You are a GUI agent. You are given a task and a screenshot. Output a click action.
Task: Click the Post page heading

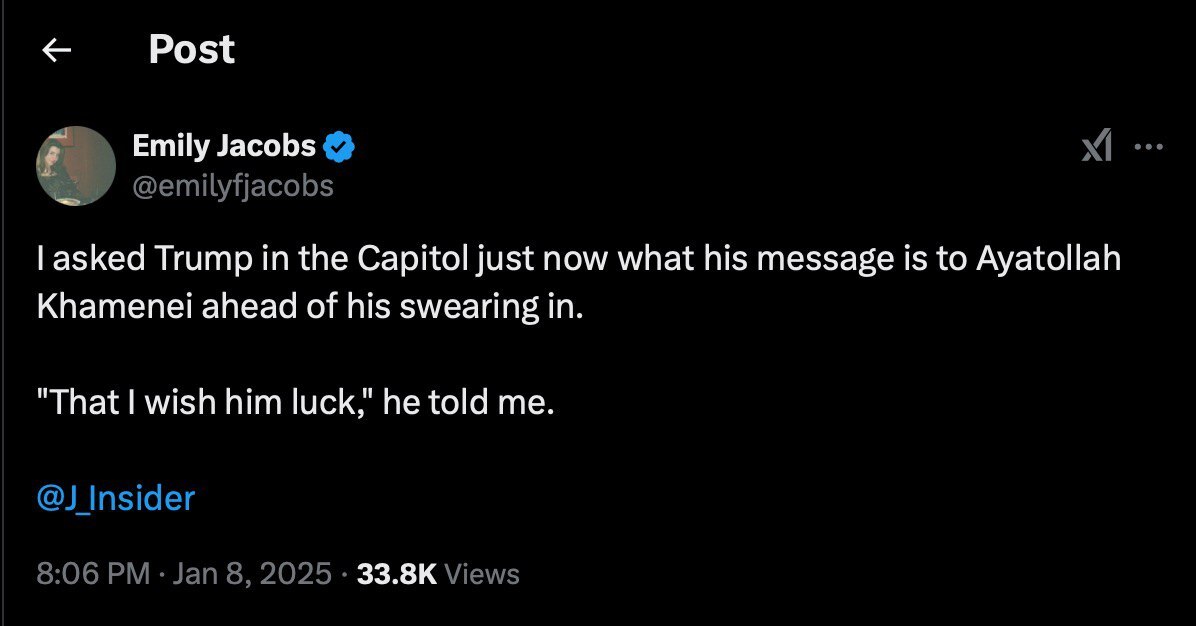coord(191,50)
